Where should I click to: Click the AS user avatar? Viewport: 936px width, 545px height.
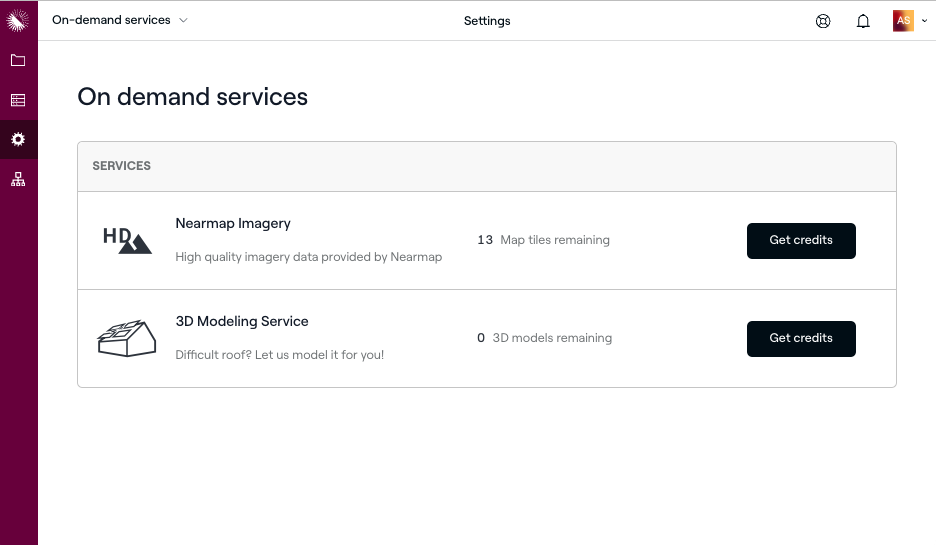[903, 20]
